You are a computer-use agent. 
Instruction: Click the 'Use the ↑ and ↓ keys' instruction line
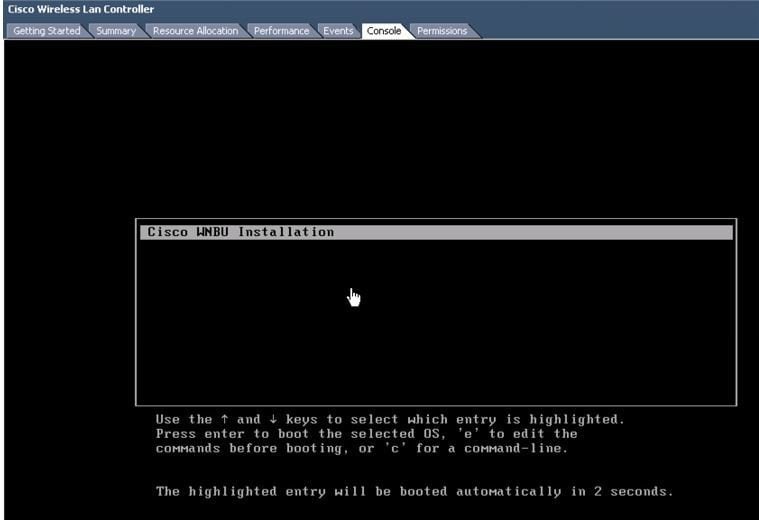point(390,419)
